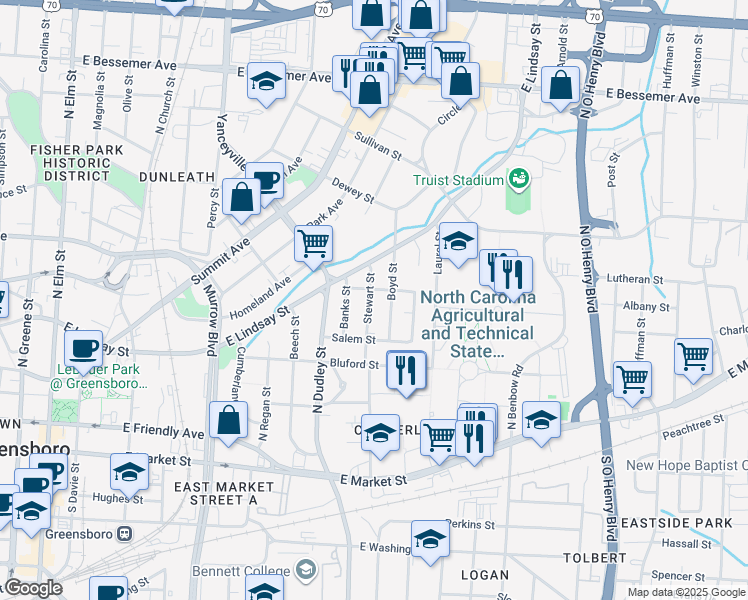
Task: Open the far-right shopping cart marker near Charlotte St
Action: click(x=693, y=356)
